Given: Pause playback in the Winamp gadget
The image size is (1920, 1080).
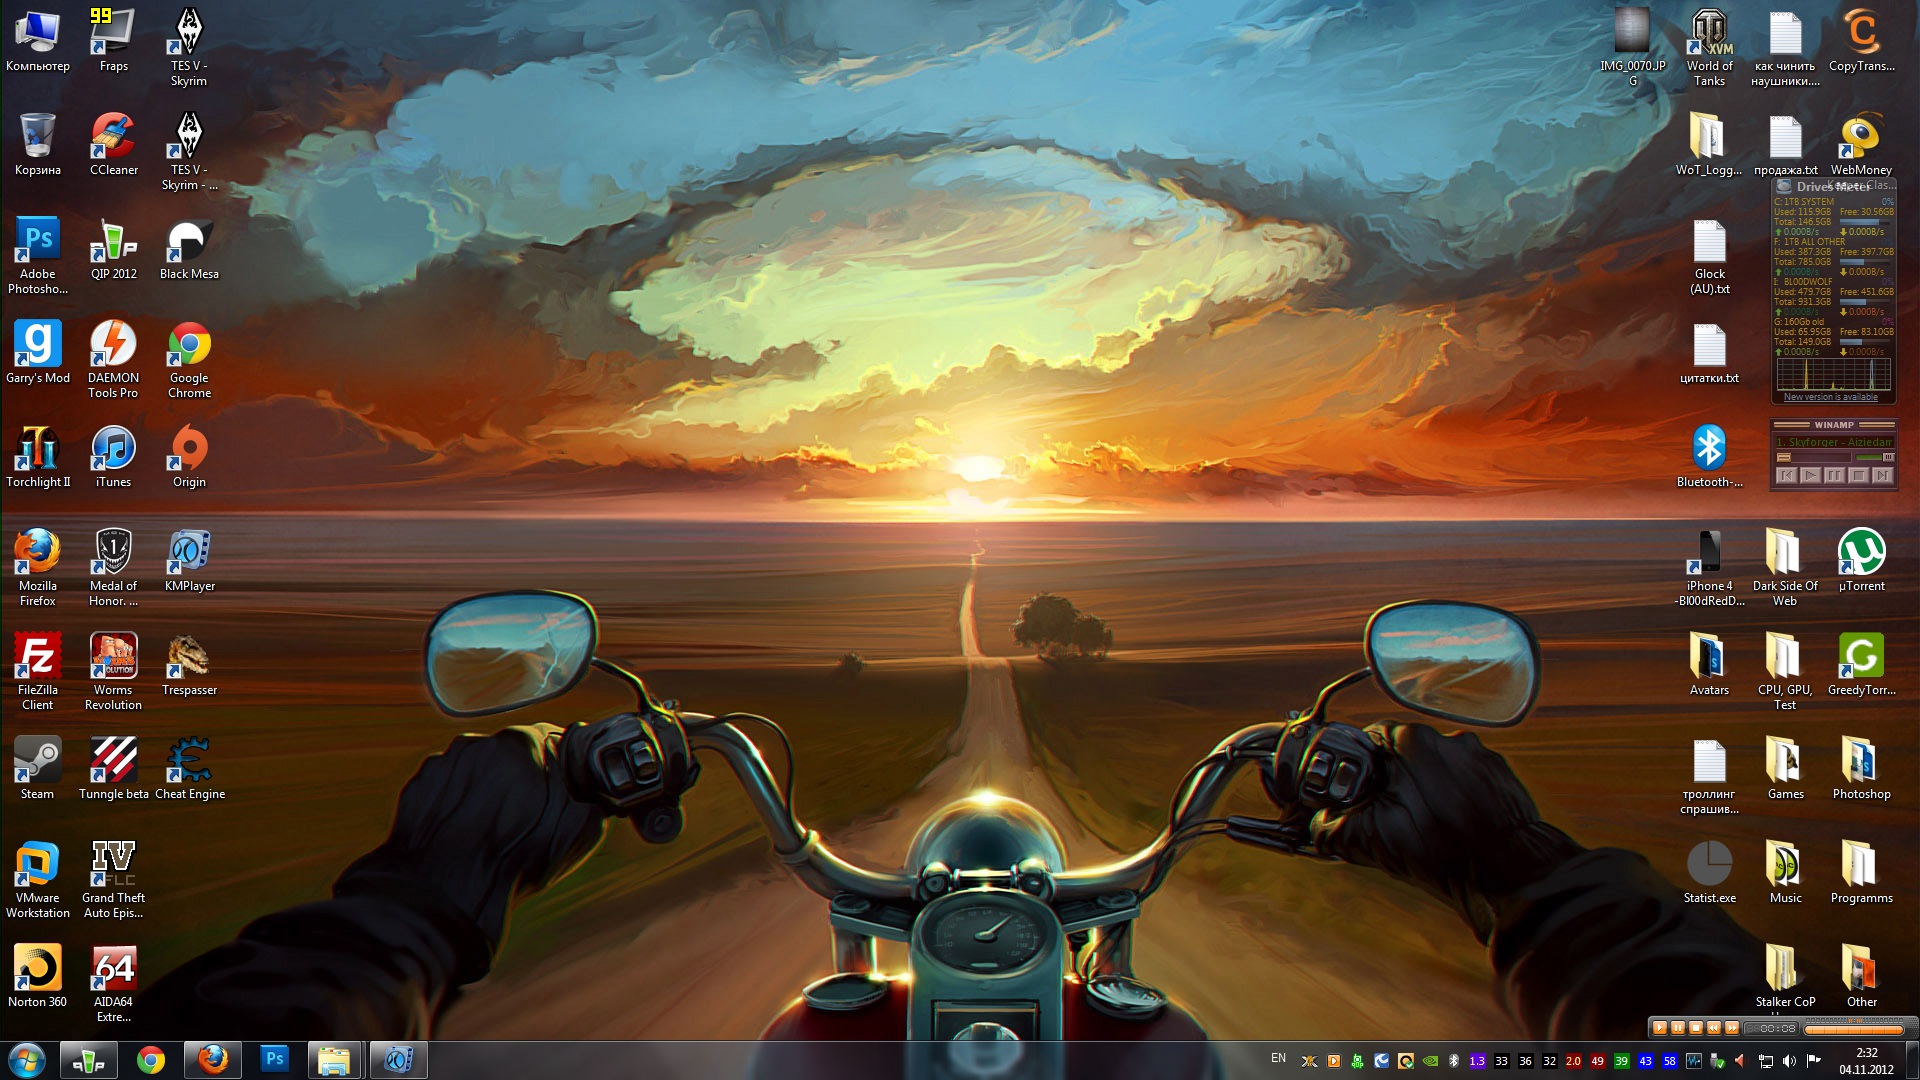Looking at the screenshot, I should coord(1834,475).
